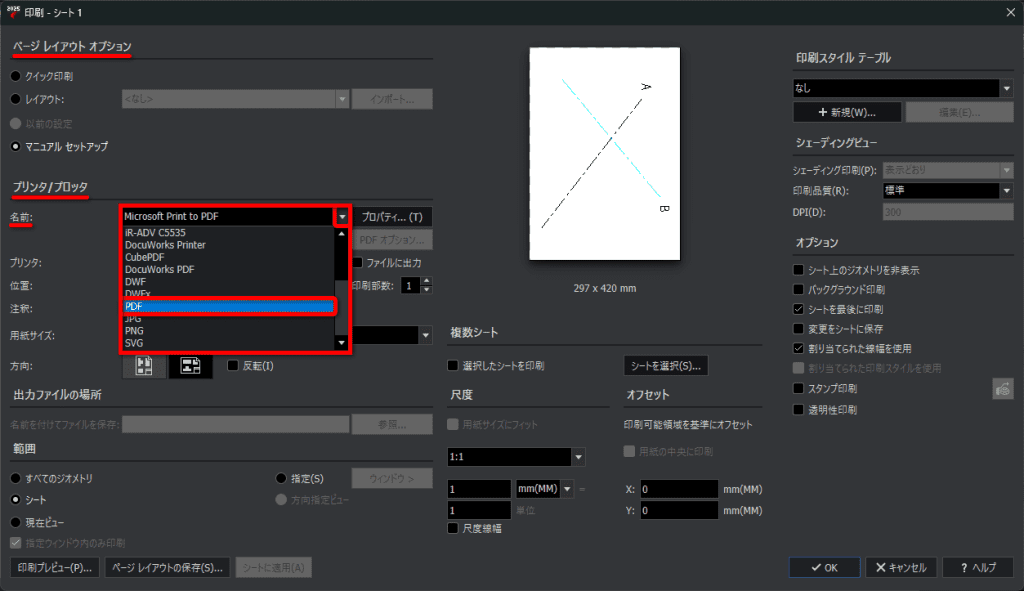
Task: Enable the 反転(I) checkbox
Action: pyautogui.click(x=234, y=366)
